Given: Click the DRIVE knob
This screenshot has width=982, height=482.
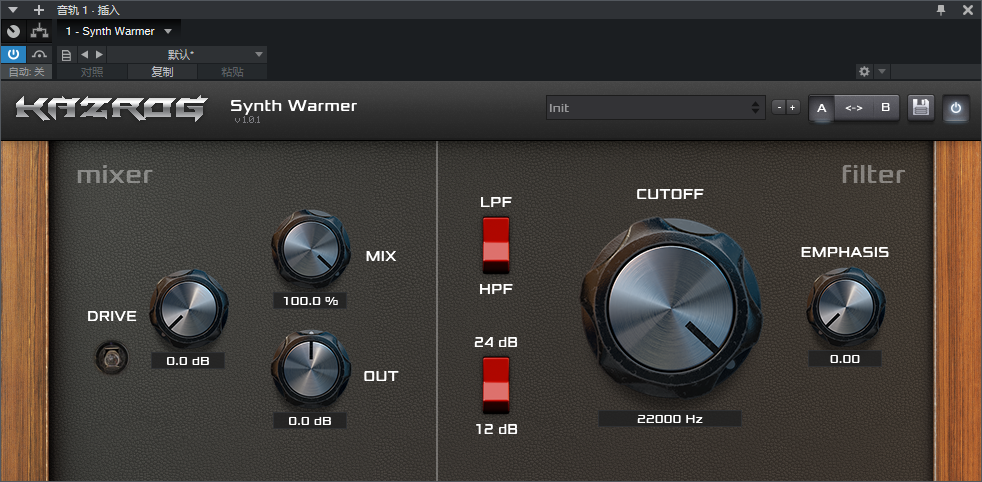Looking at the screenshot, I should (x=189, y=309).
